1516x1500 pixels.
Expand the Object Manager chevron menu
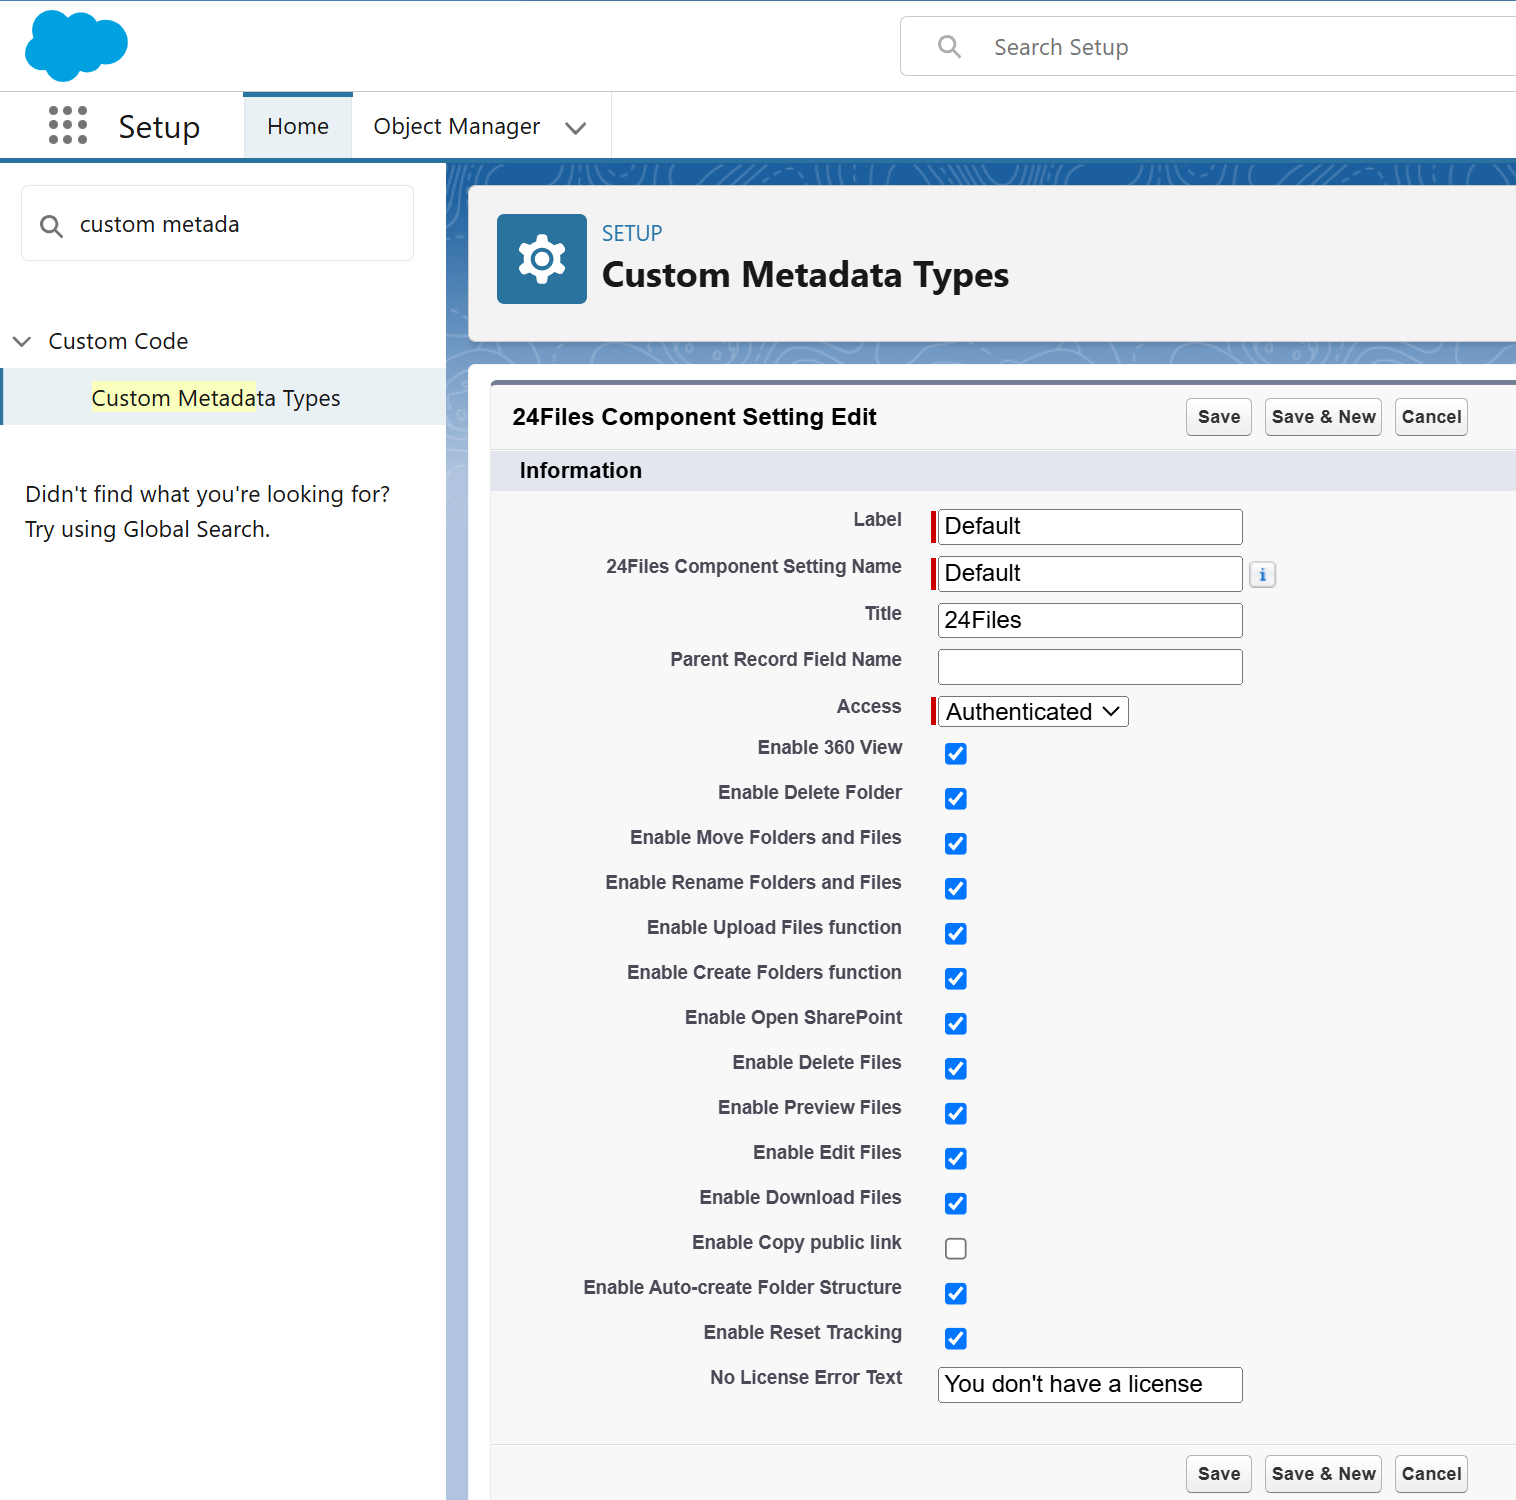[x=575, y=128]
